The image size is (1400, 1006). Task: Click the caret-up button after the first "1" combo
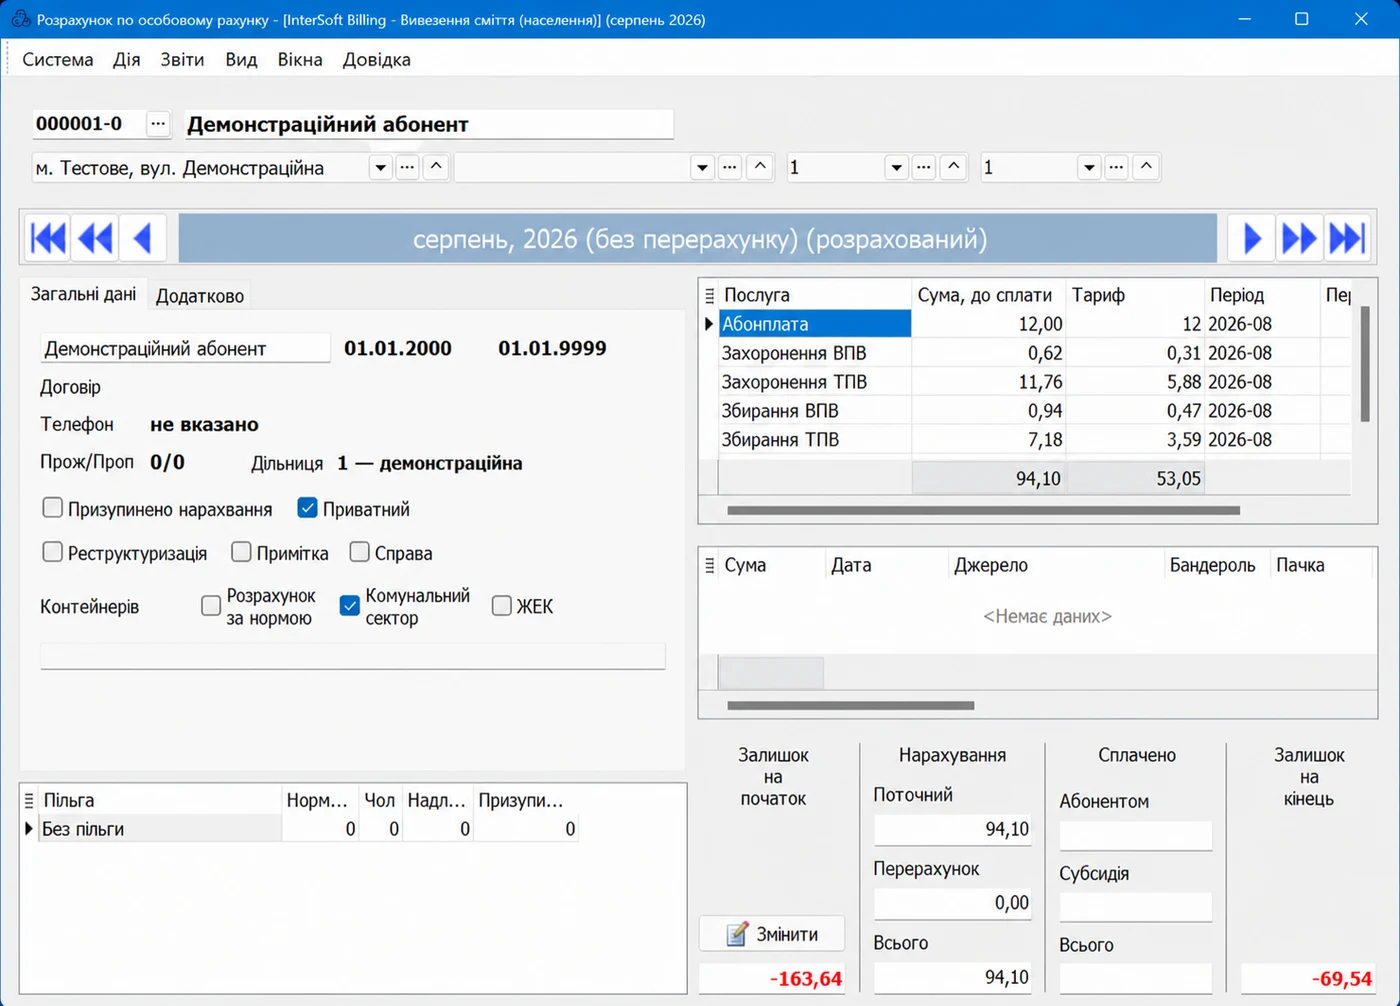(954, 167)
